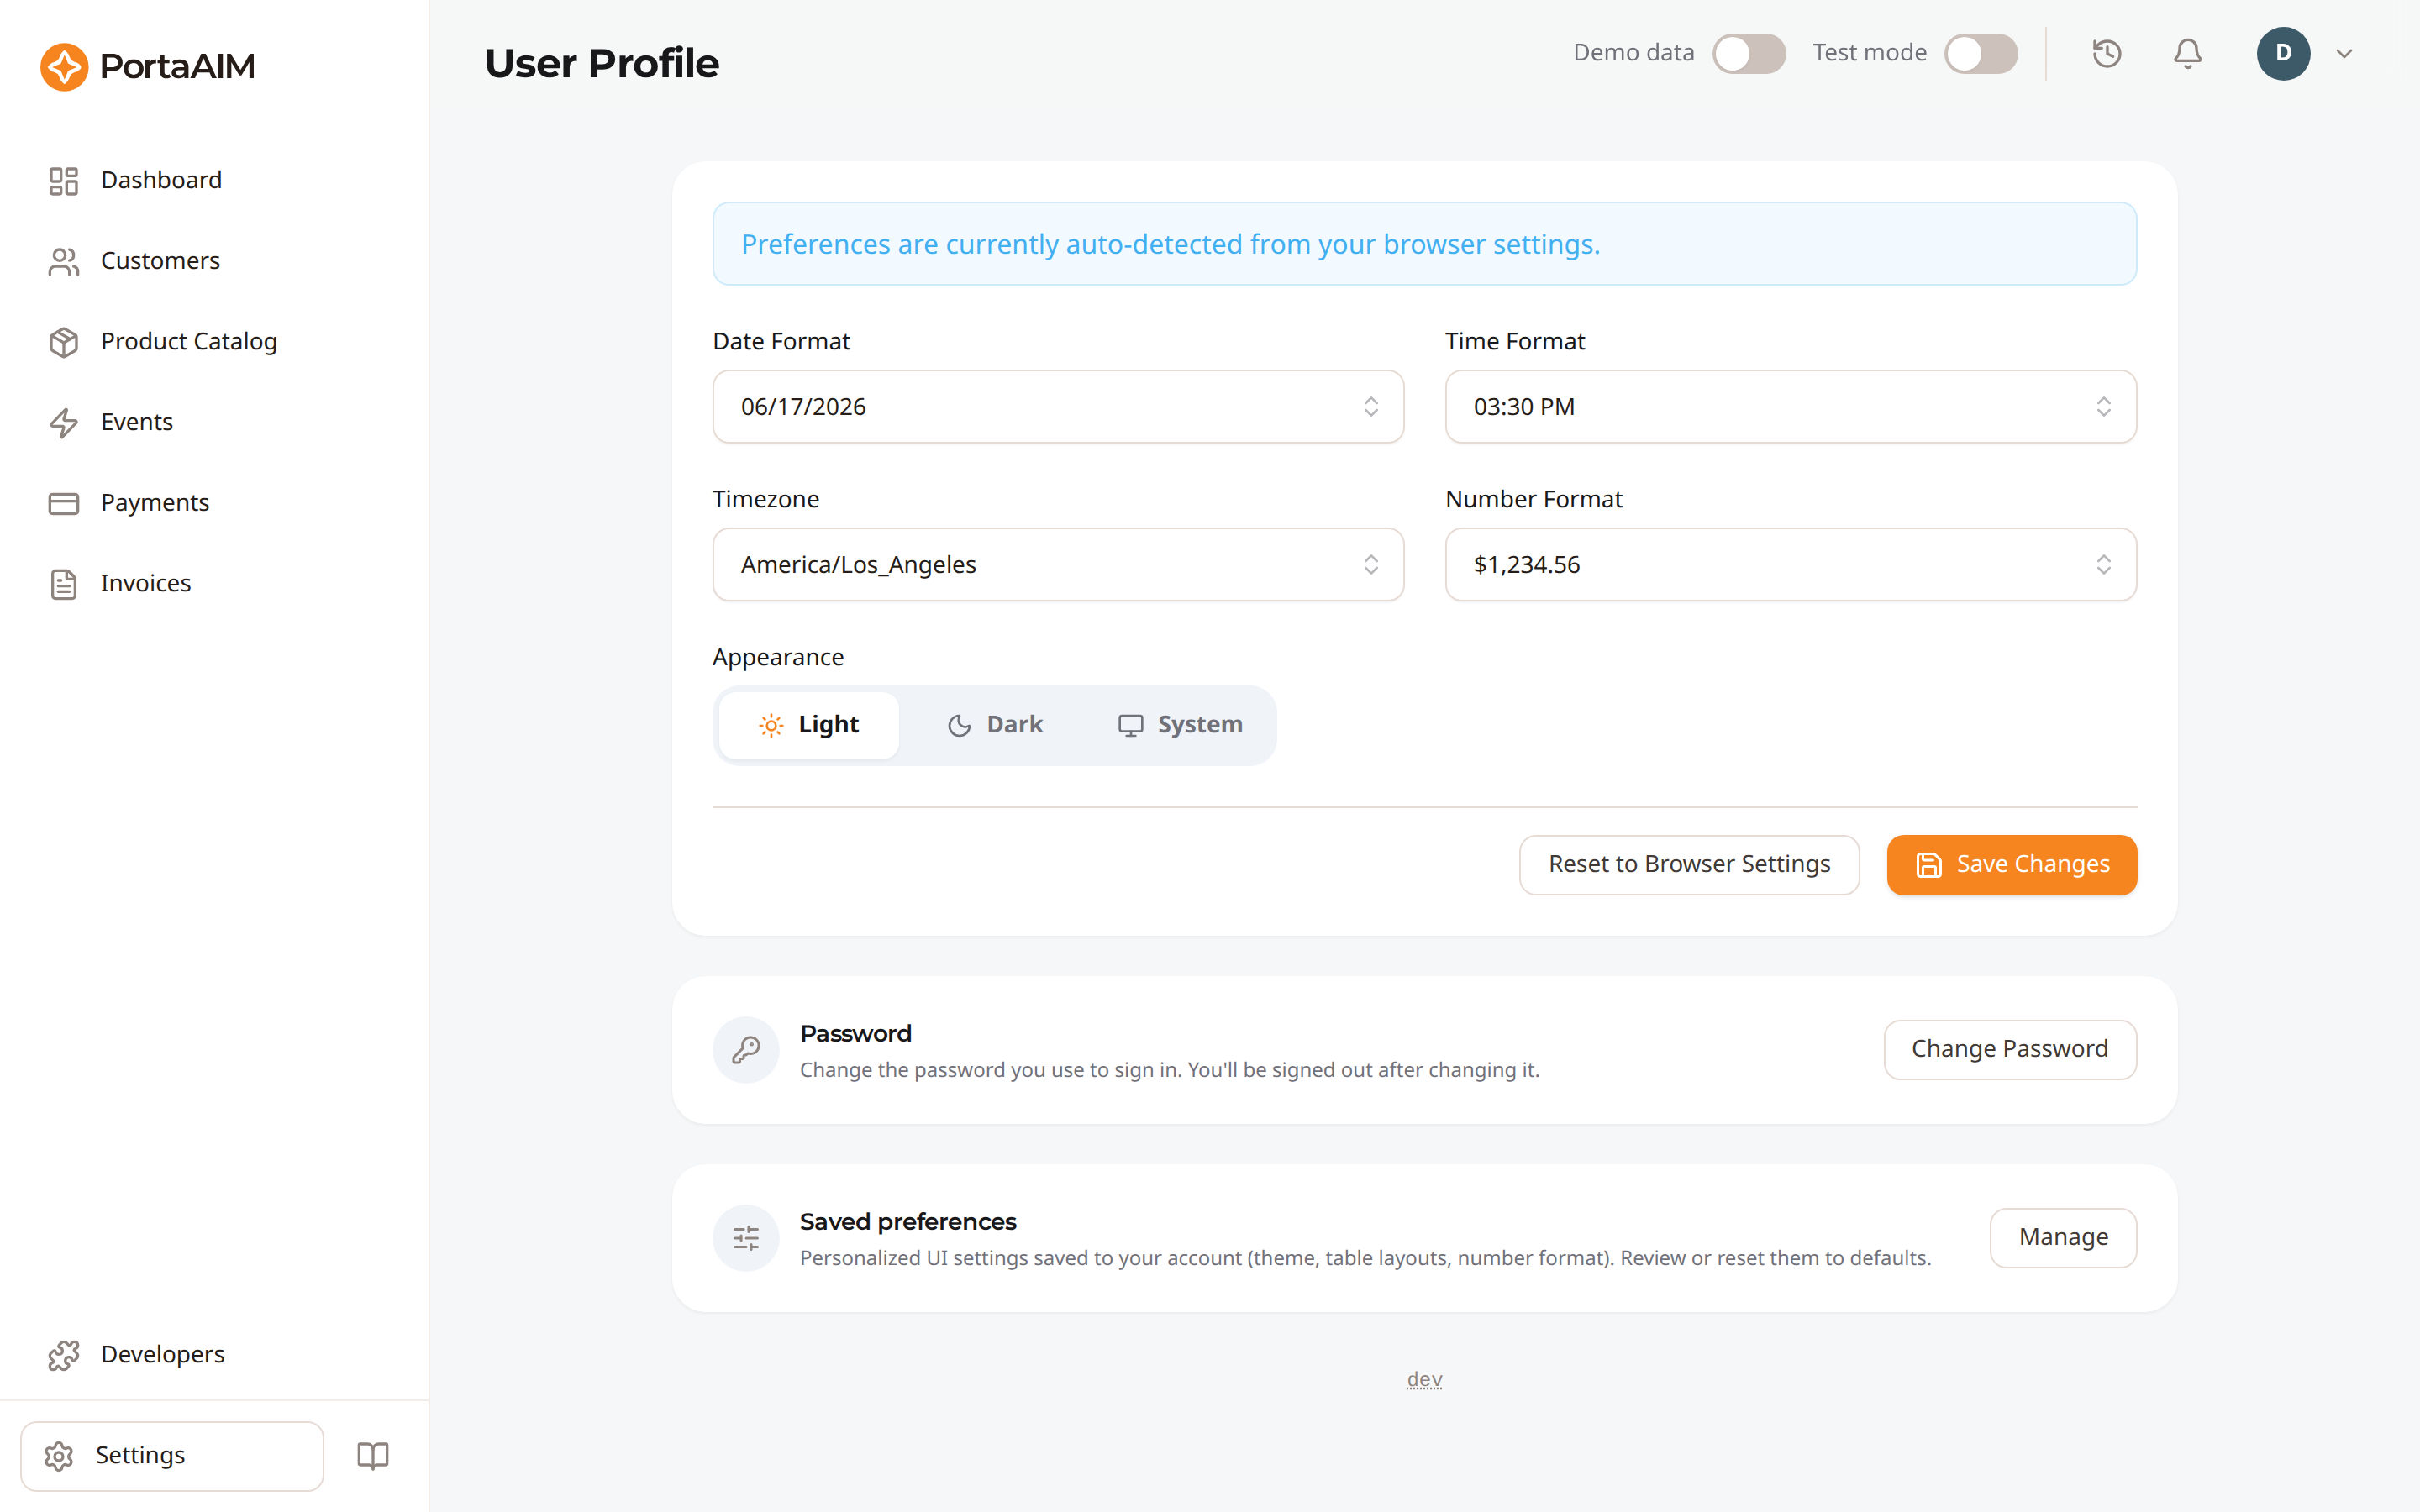Open the Customers page label

tap(160, 261)
